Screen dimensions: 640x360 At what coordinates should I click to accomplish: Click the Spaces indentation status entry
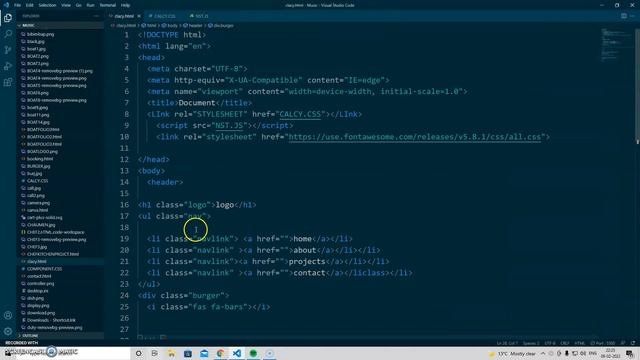point(531,343)
